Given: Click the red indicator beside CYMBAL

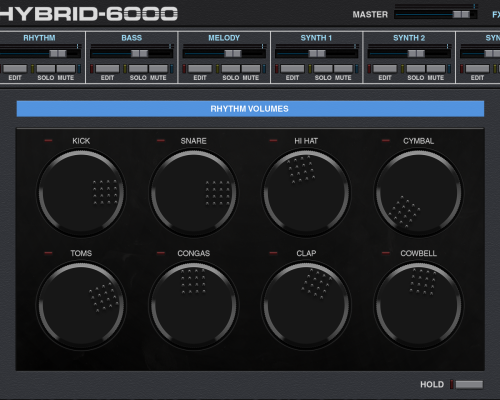Looking at the screenshot, I should click(386, 141).
